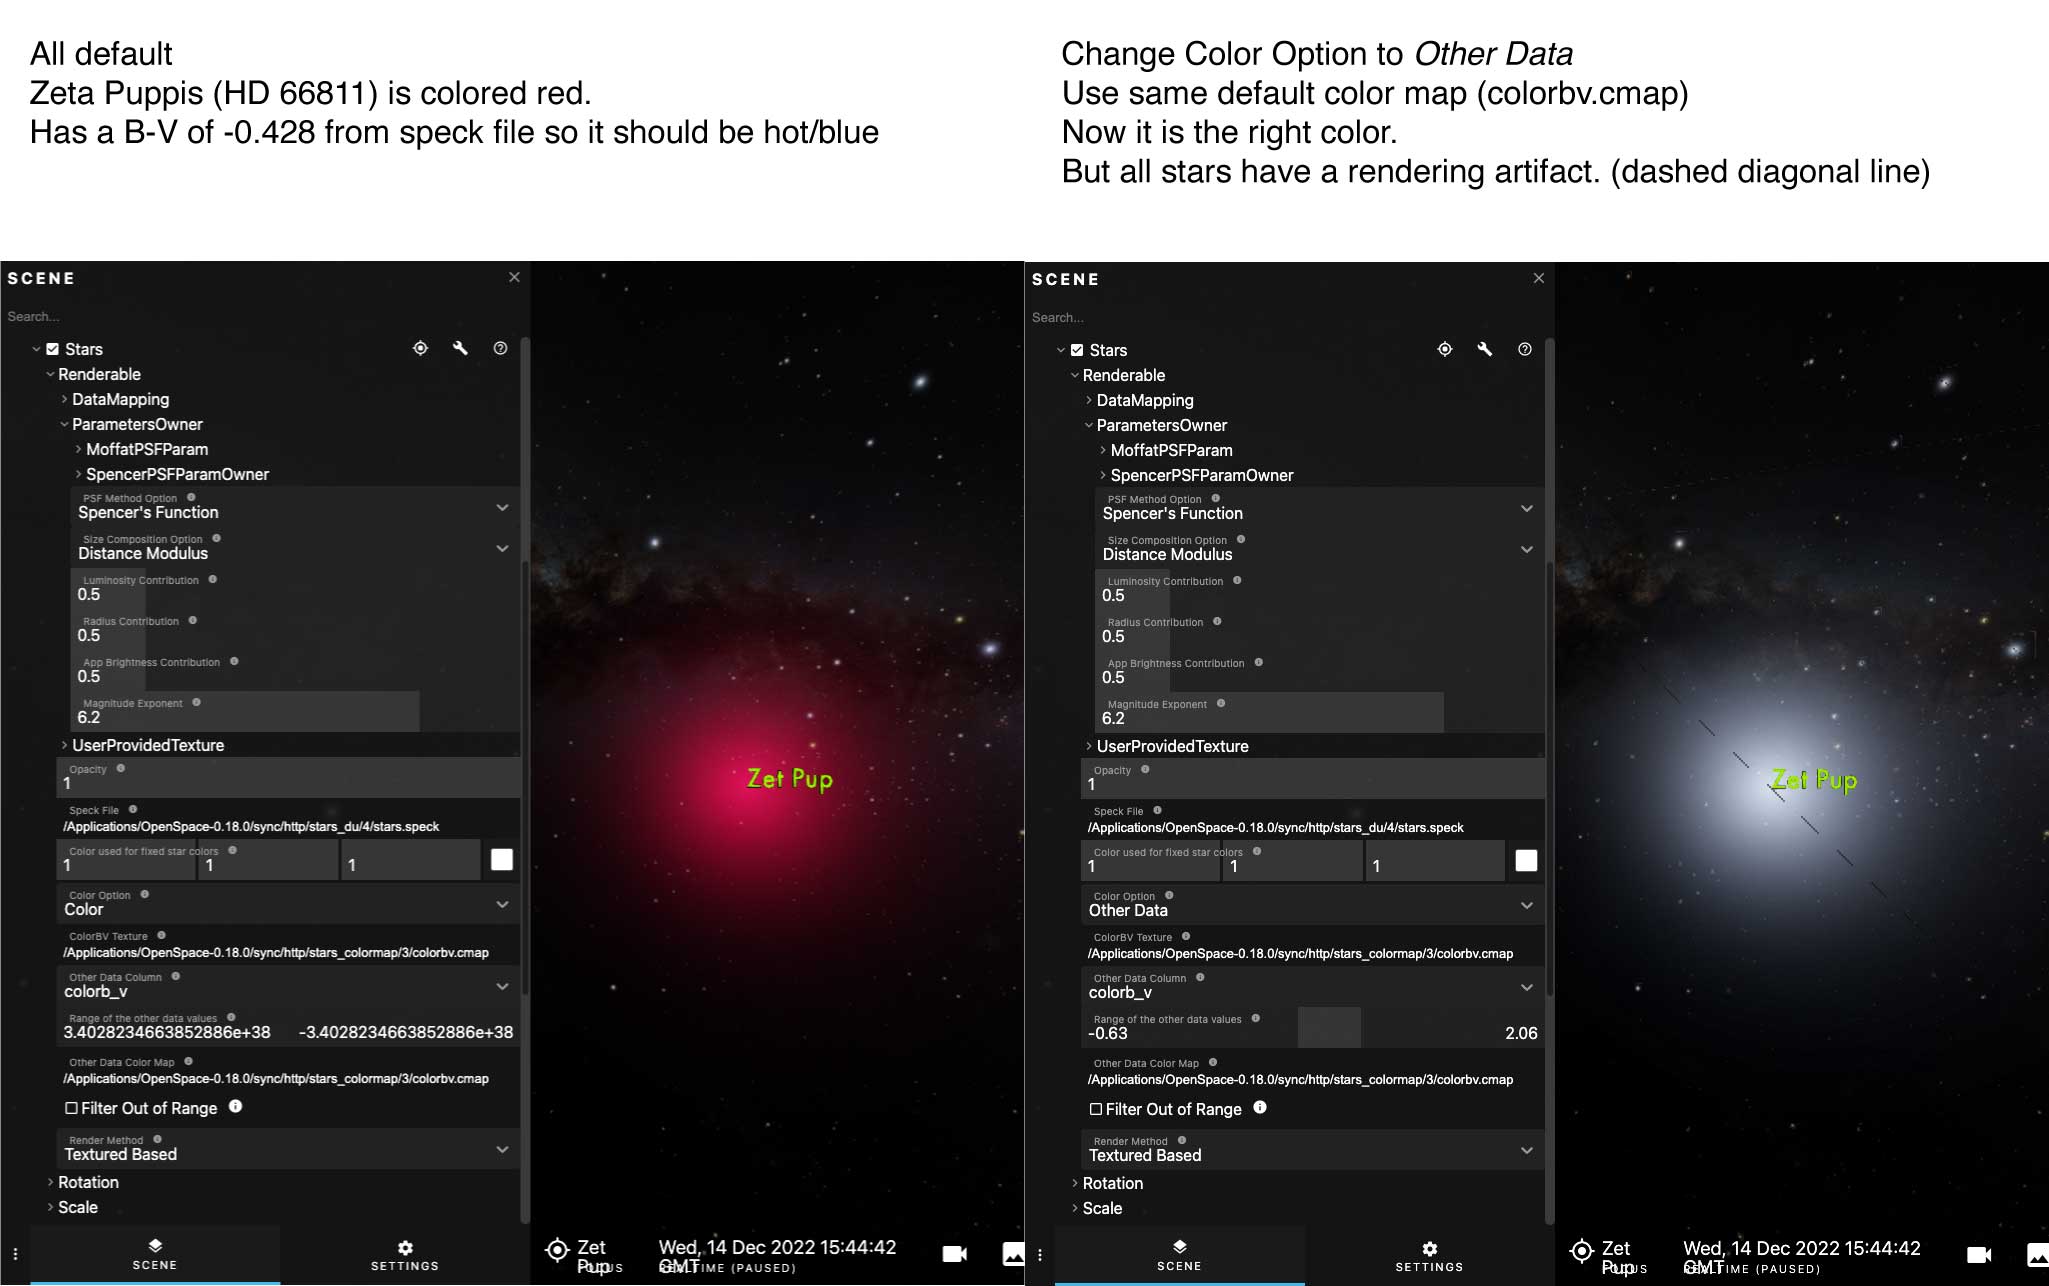
Task: Click the focus target icon beside Stars
Action: 420,348
